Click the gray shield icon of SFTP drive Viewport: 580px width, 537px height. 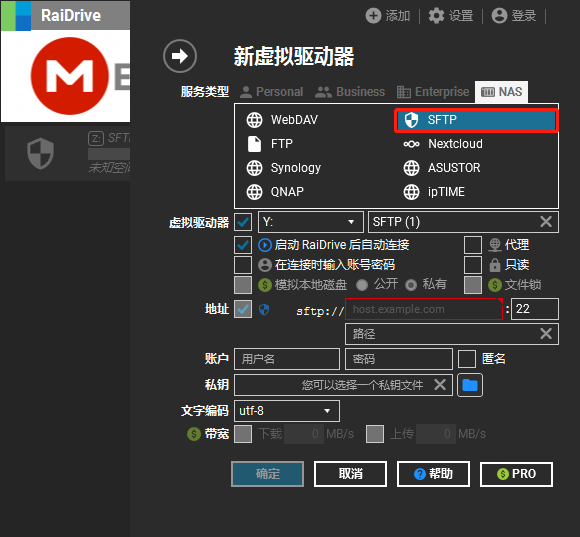(40, 153)
